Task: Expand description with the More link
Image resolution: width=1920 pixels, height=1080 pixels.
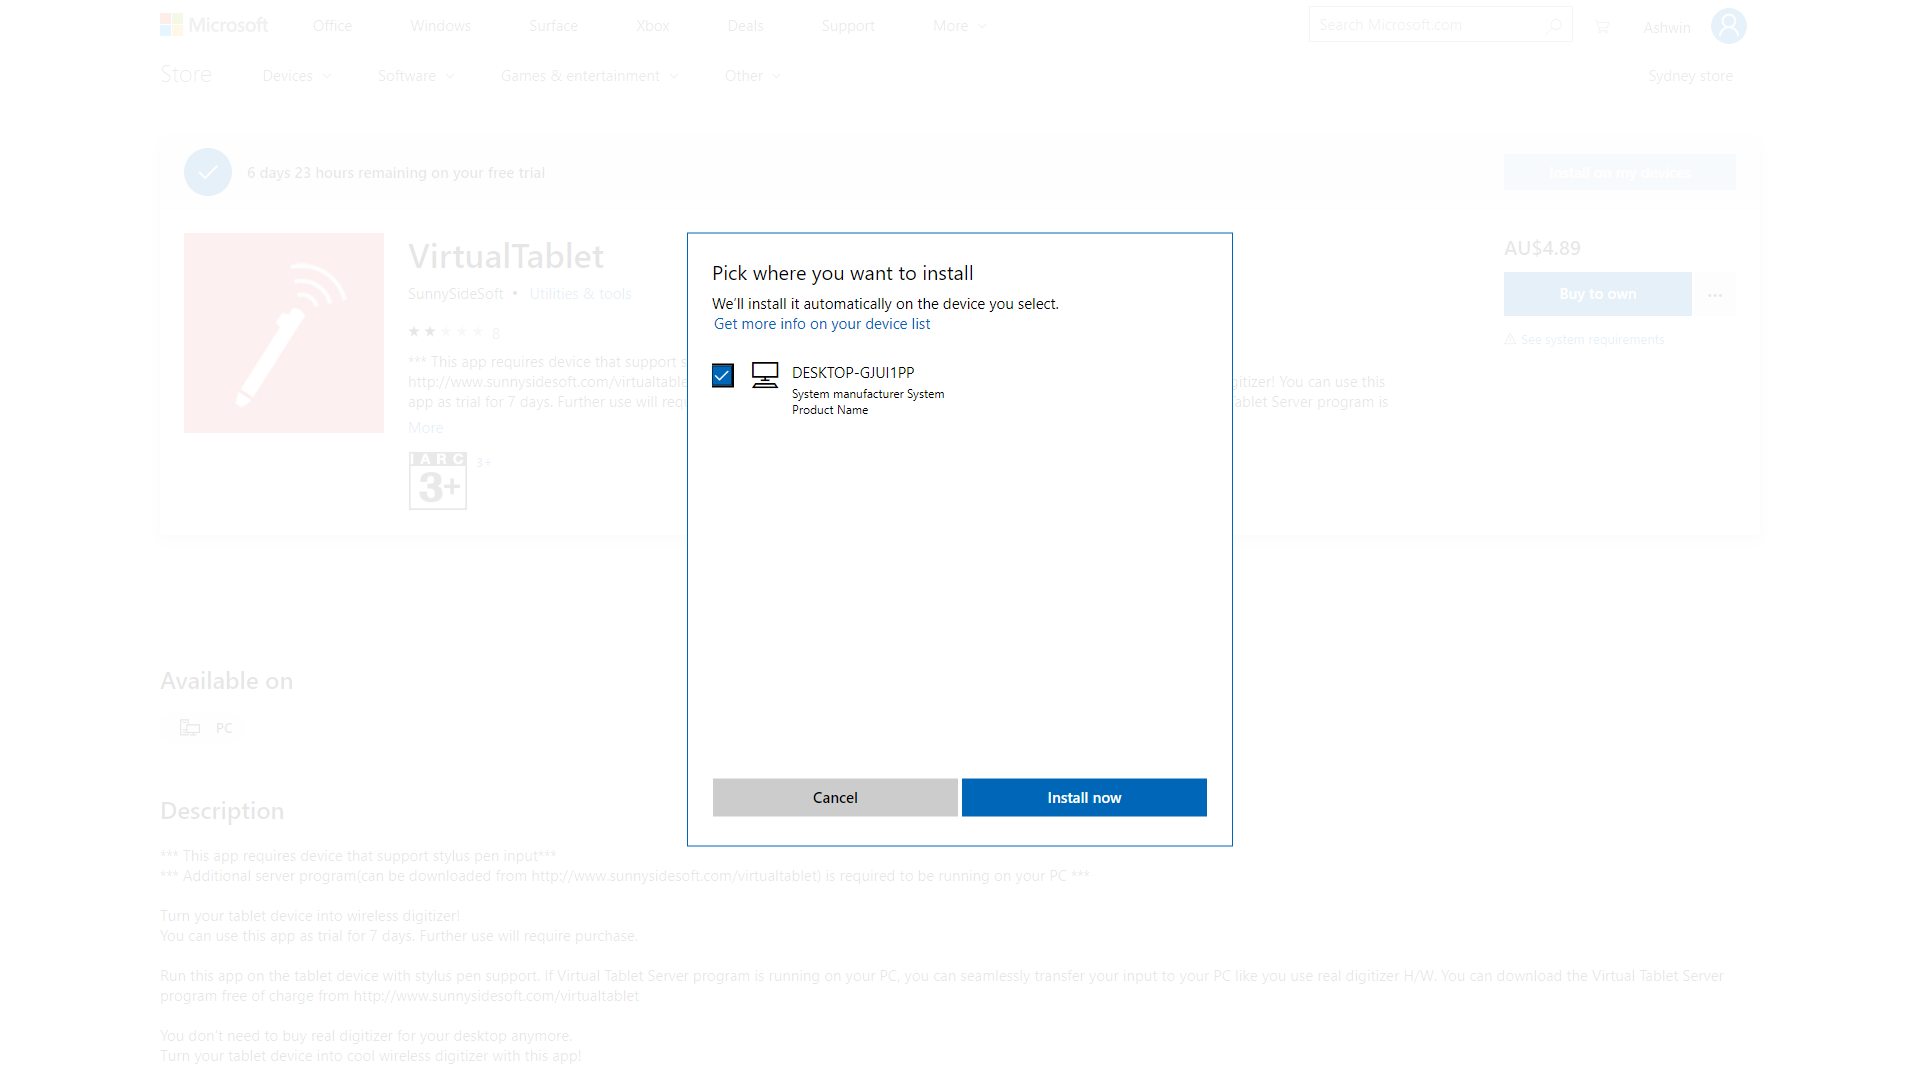Action: click(425, 428)
